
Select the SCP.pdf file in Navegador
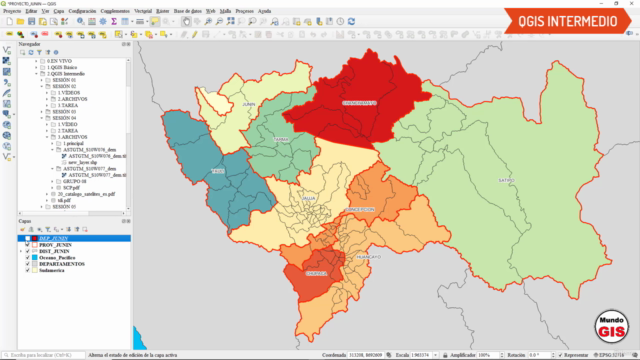[71, 188]
